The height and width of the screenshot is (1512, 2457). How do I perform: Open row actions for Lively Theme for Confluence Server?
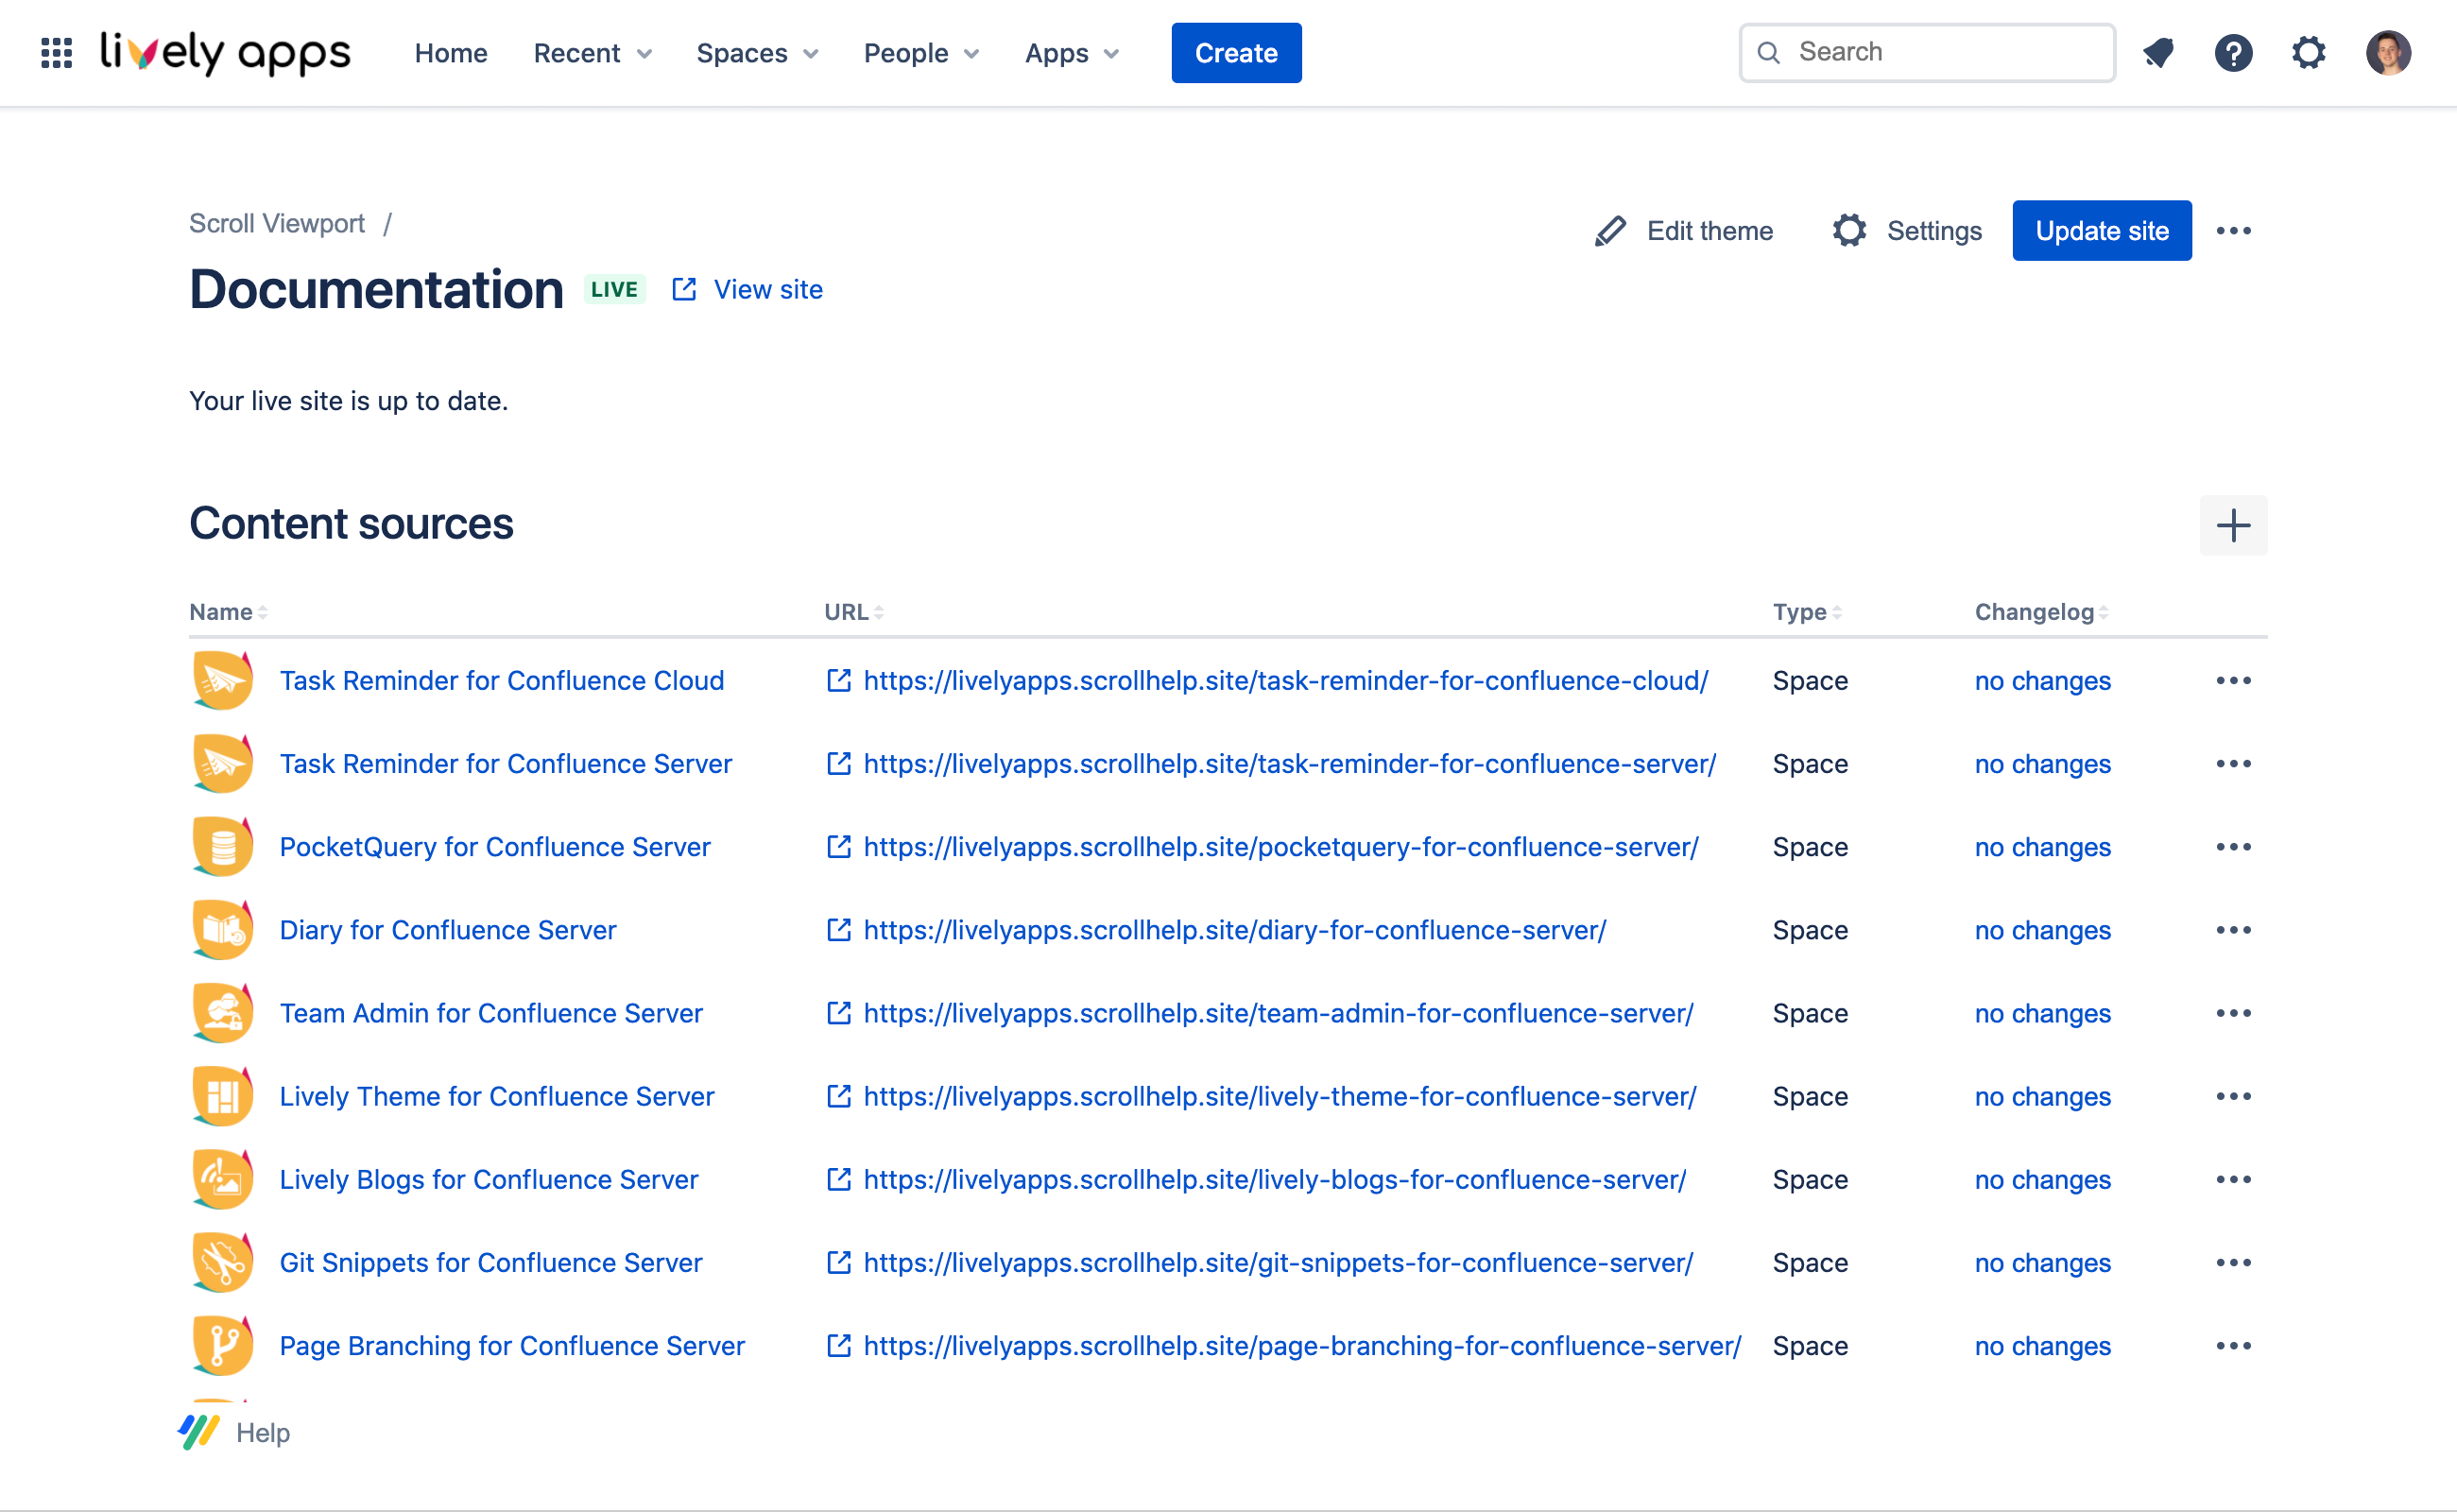(x=2233, y=1096)
